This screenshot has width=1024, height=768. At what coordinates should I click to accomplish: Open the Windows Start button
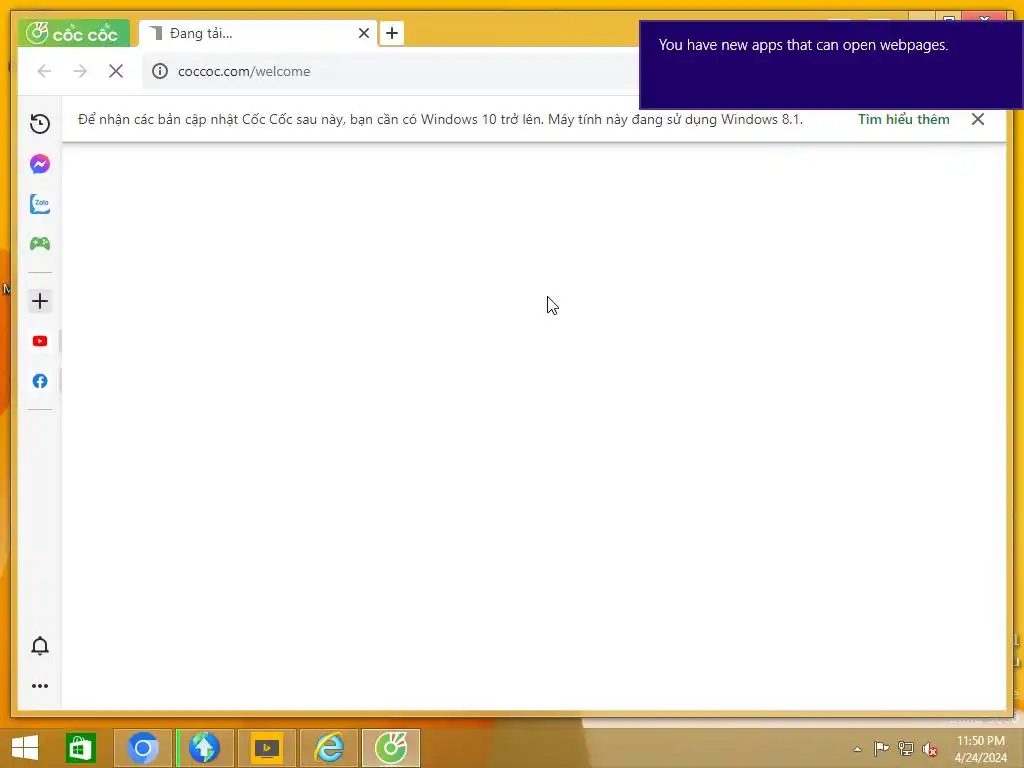point(25,748)
